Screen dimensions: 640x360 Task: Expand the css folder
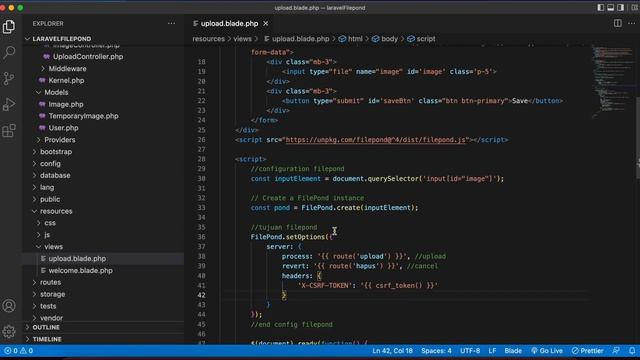(x=50, y=223)
